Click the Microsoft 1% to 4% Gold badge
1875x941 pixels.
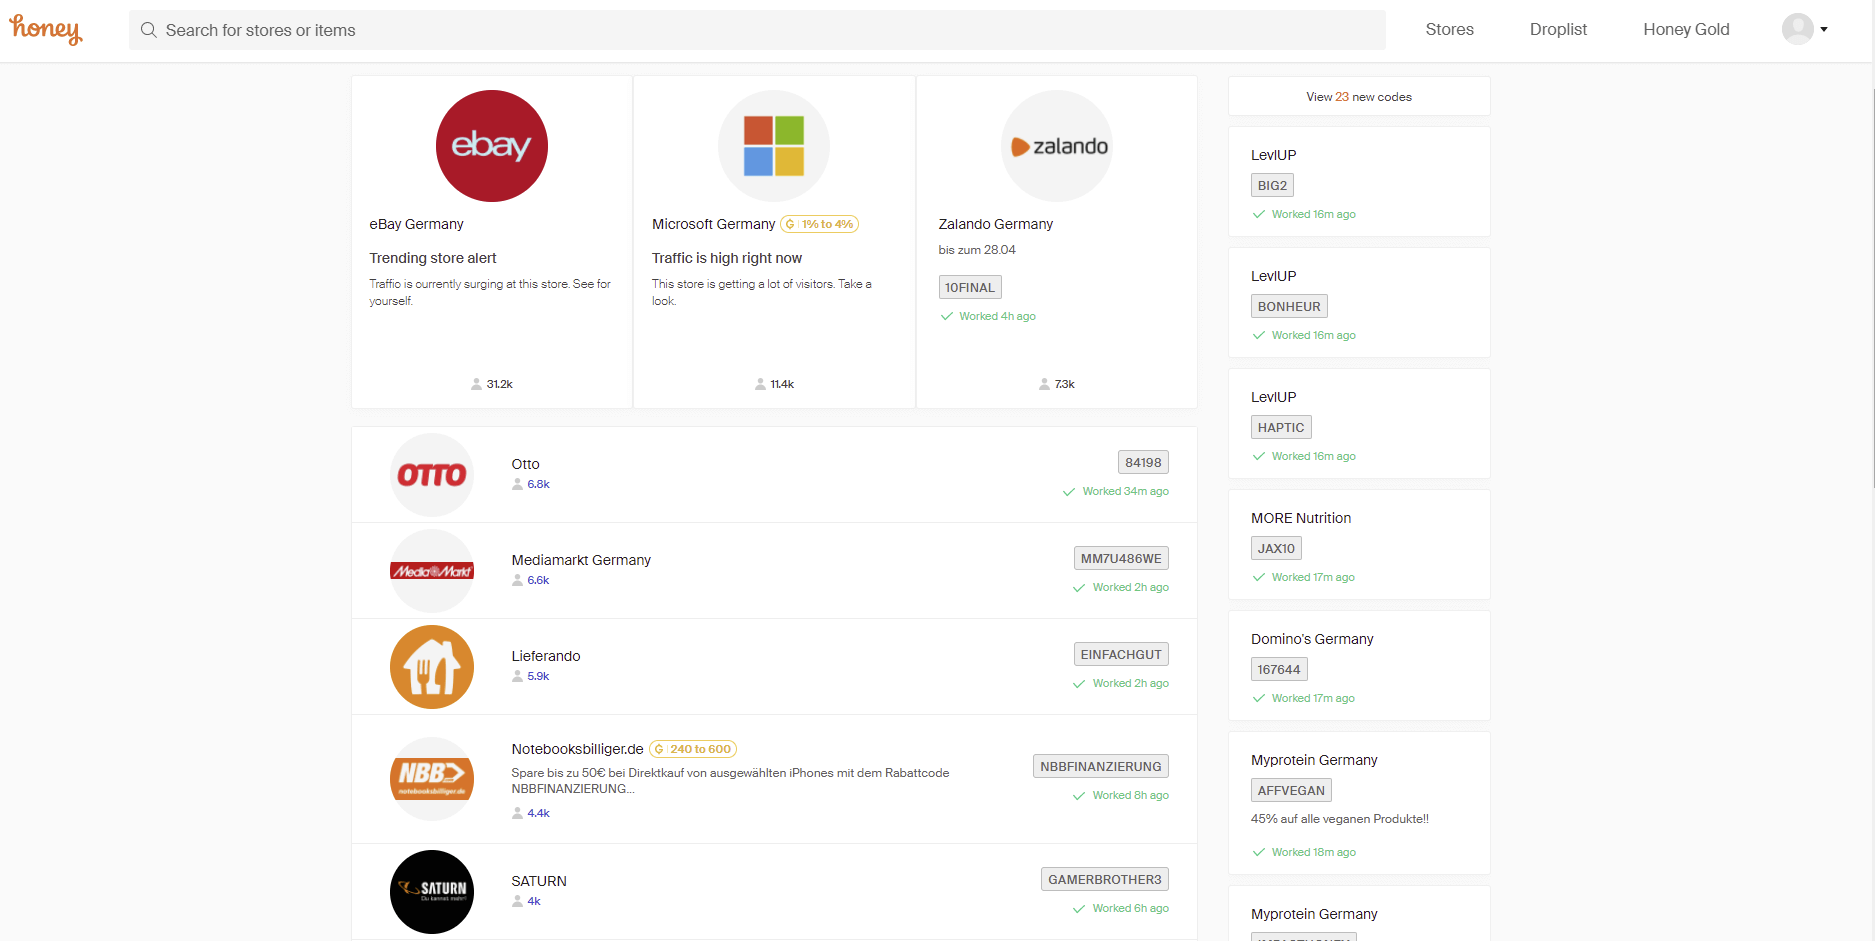point(819,224)
